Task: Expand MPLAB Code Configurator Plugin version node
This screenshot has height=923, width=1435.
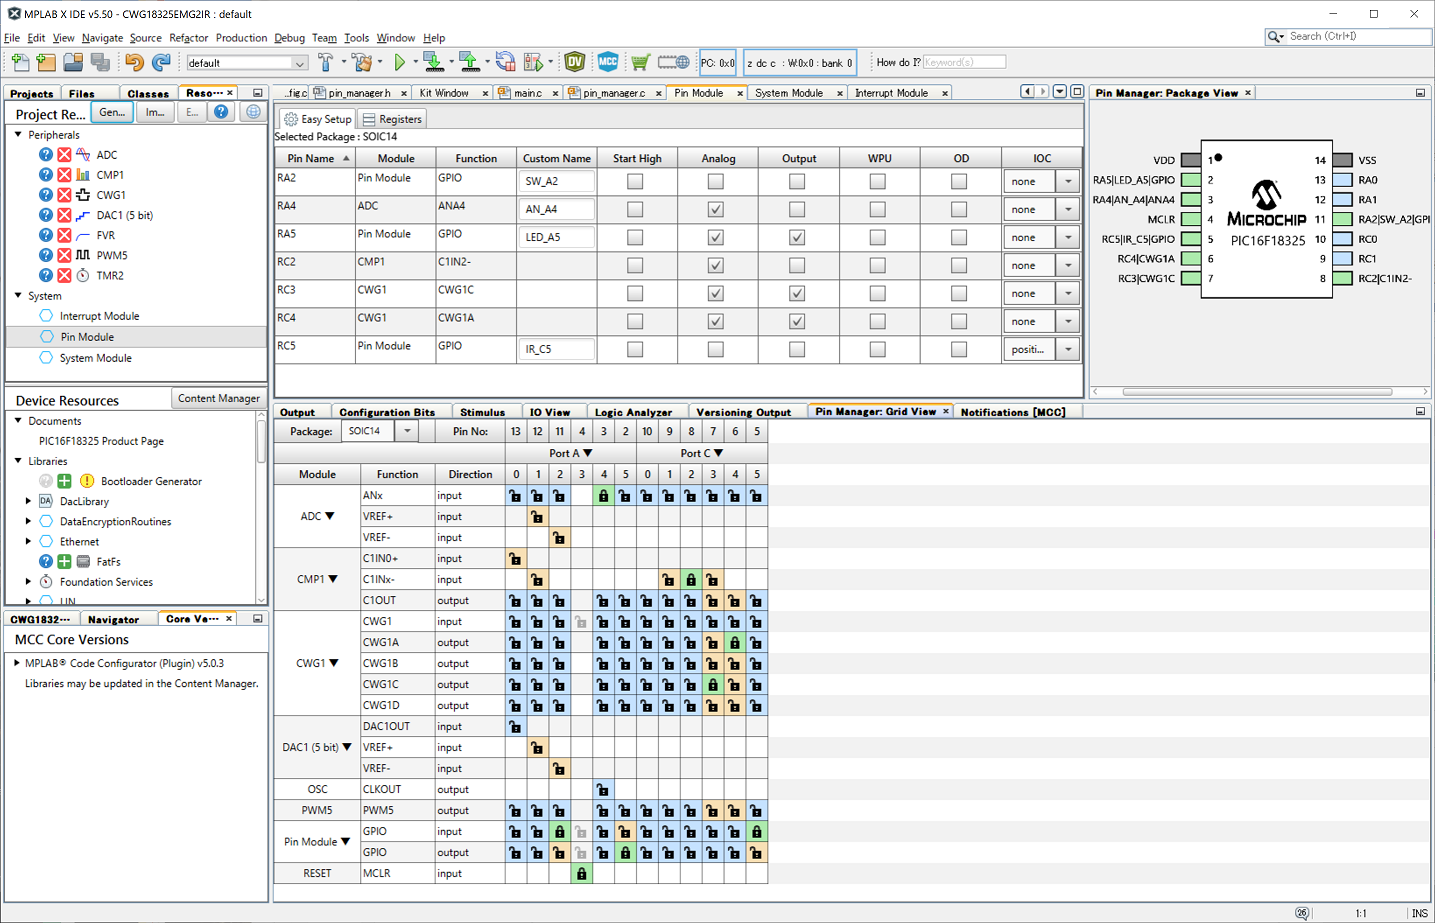Action: click(x=17, y=663)
